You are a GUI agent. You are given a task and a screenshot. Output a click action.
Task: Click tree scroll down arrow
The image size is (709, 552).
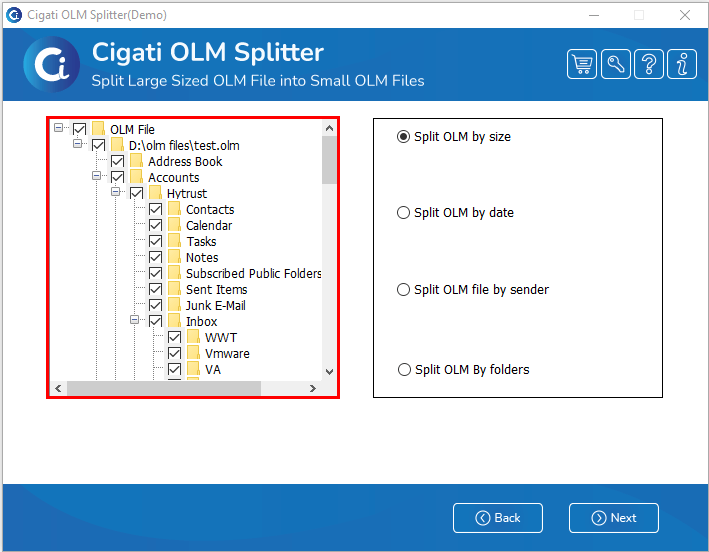pos(330,372)
